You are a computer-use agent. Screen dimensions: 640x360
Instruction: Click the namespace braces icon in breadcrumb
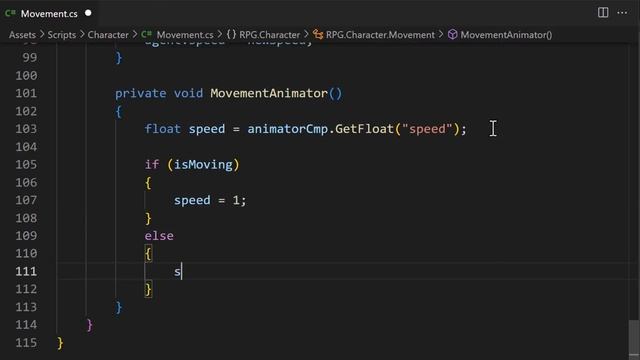(231, 35)
